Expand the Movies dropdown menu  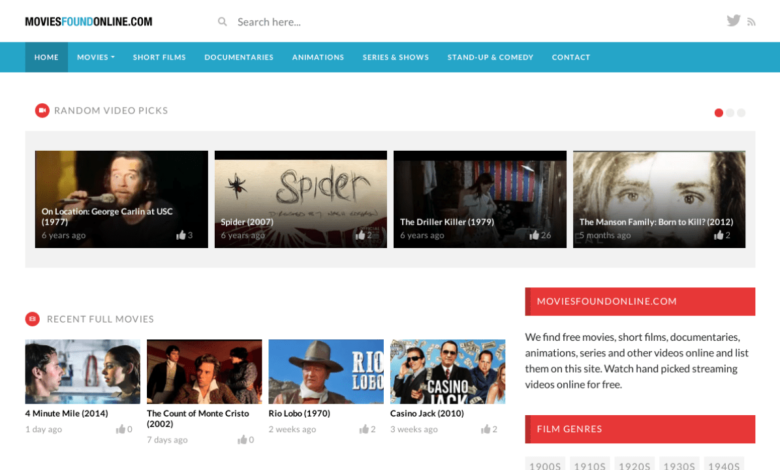pyautogui.click(x=96, y=57)
